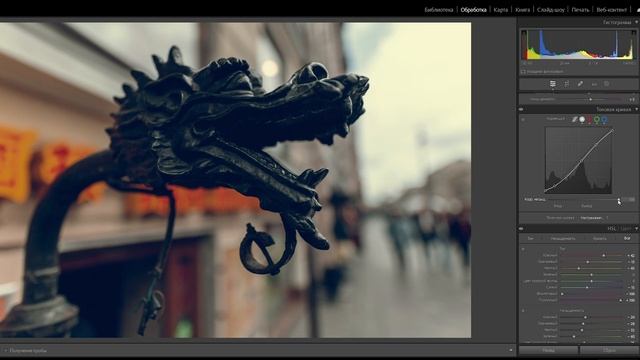This screenshot has width=640, height=360.
Task: Click the Сброс button
Action: pyautogui.click(x=610, y=350)
